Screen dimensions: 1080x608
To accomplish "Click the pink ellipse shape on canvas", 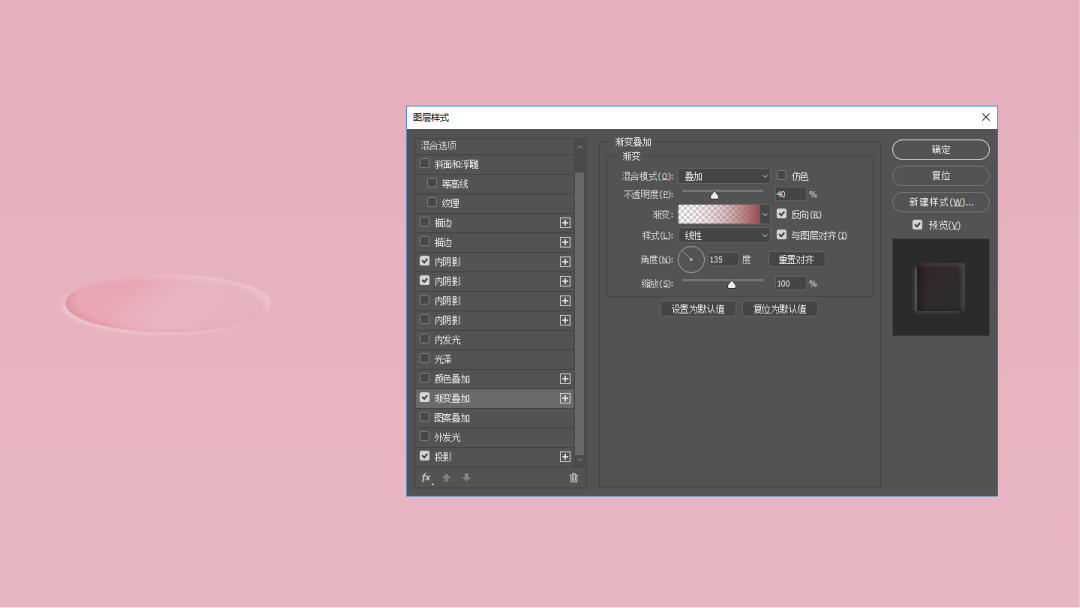I will [167, 304].
